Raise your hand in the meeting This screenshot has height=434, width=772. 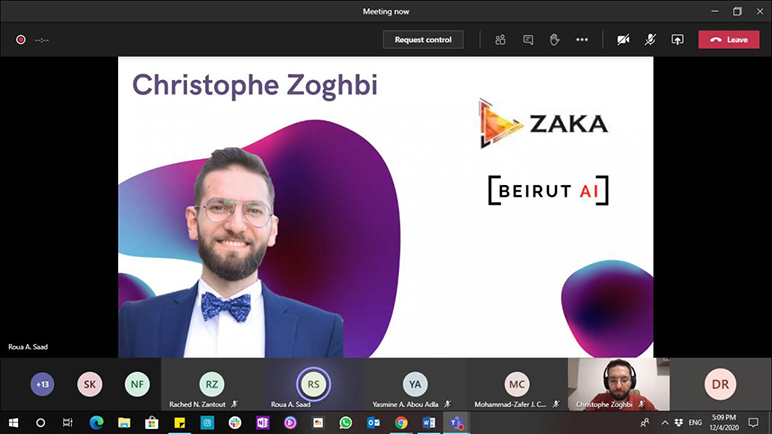[554, 40]
